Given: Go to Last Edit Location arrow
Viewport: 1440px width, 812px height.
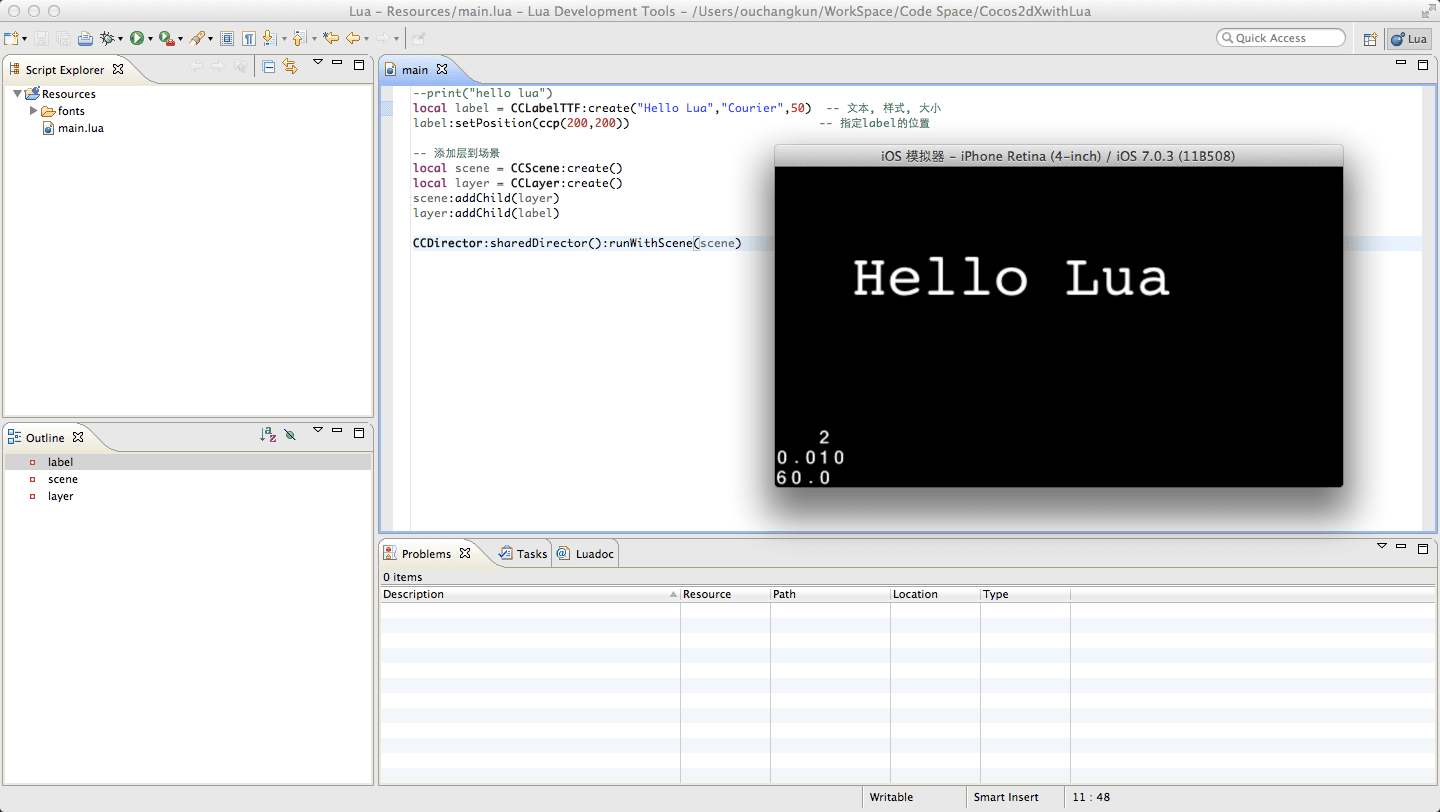Looking at the screenshot, I should point(331,38).
